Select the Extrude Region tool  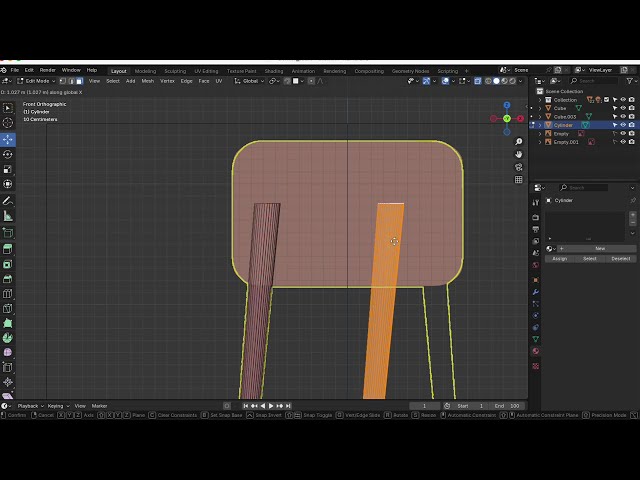pos(8,249)
